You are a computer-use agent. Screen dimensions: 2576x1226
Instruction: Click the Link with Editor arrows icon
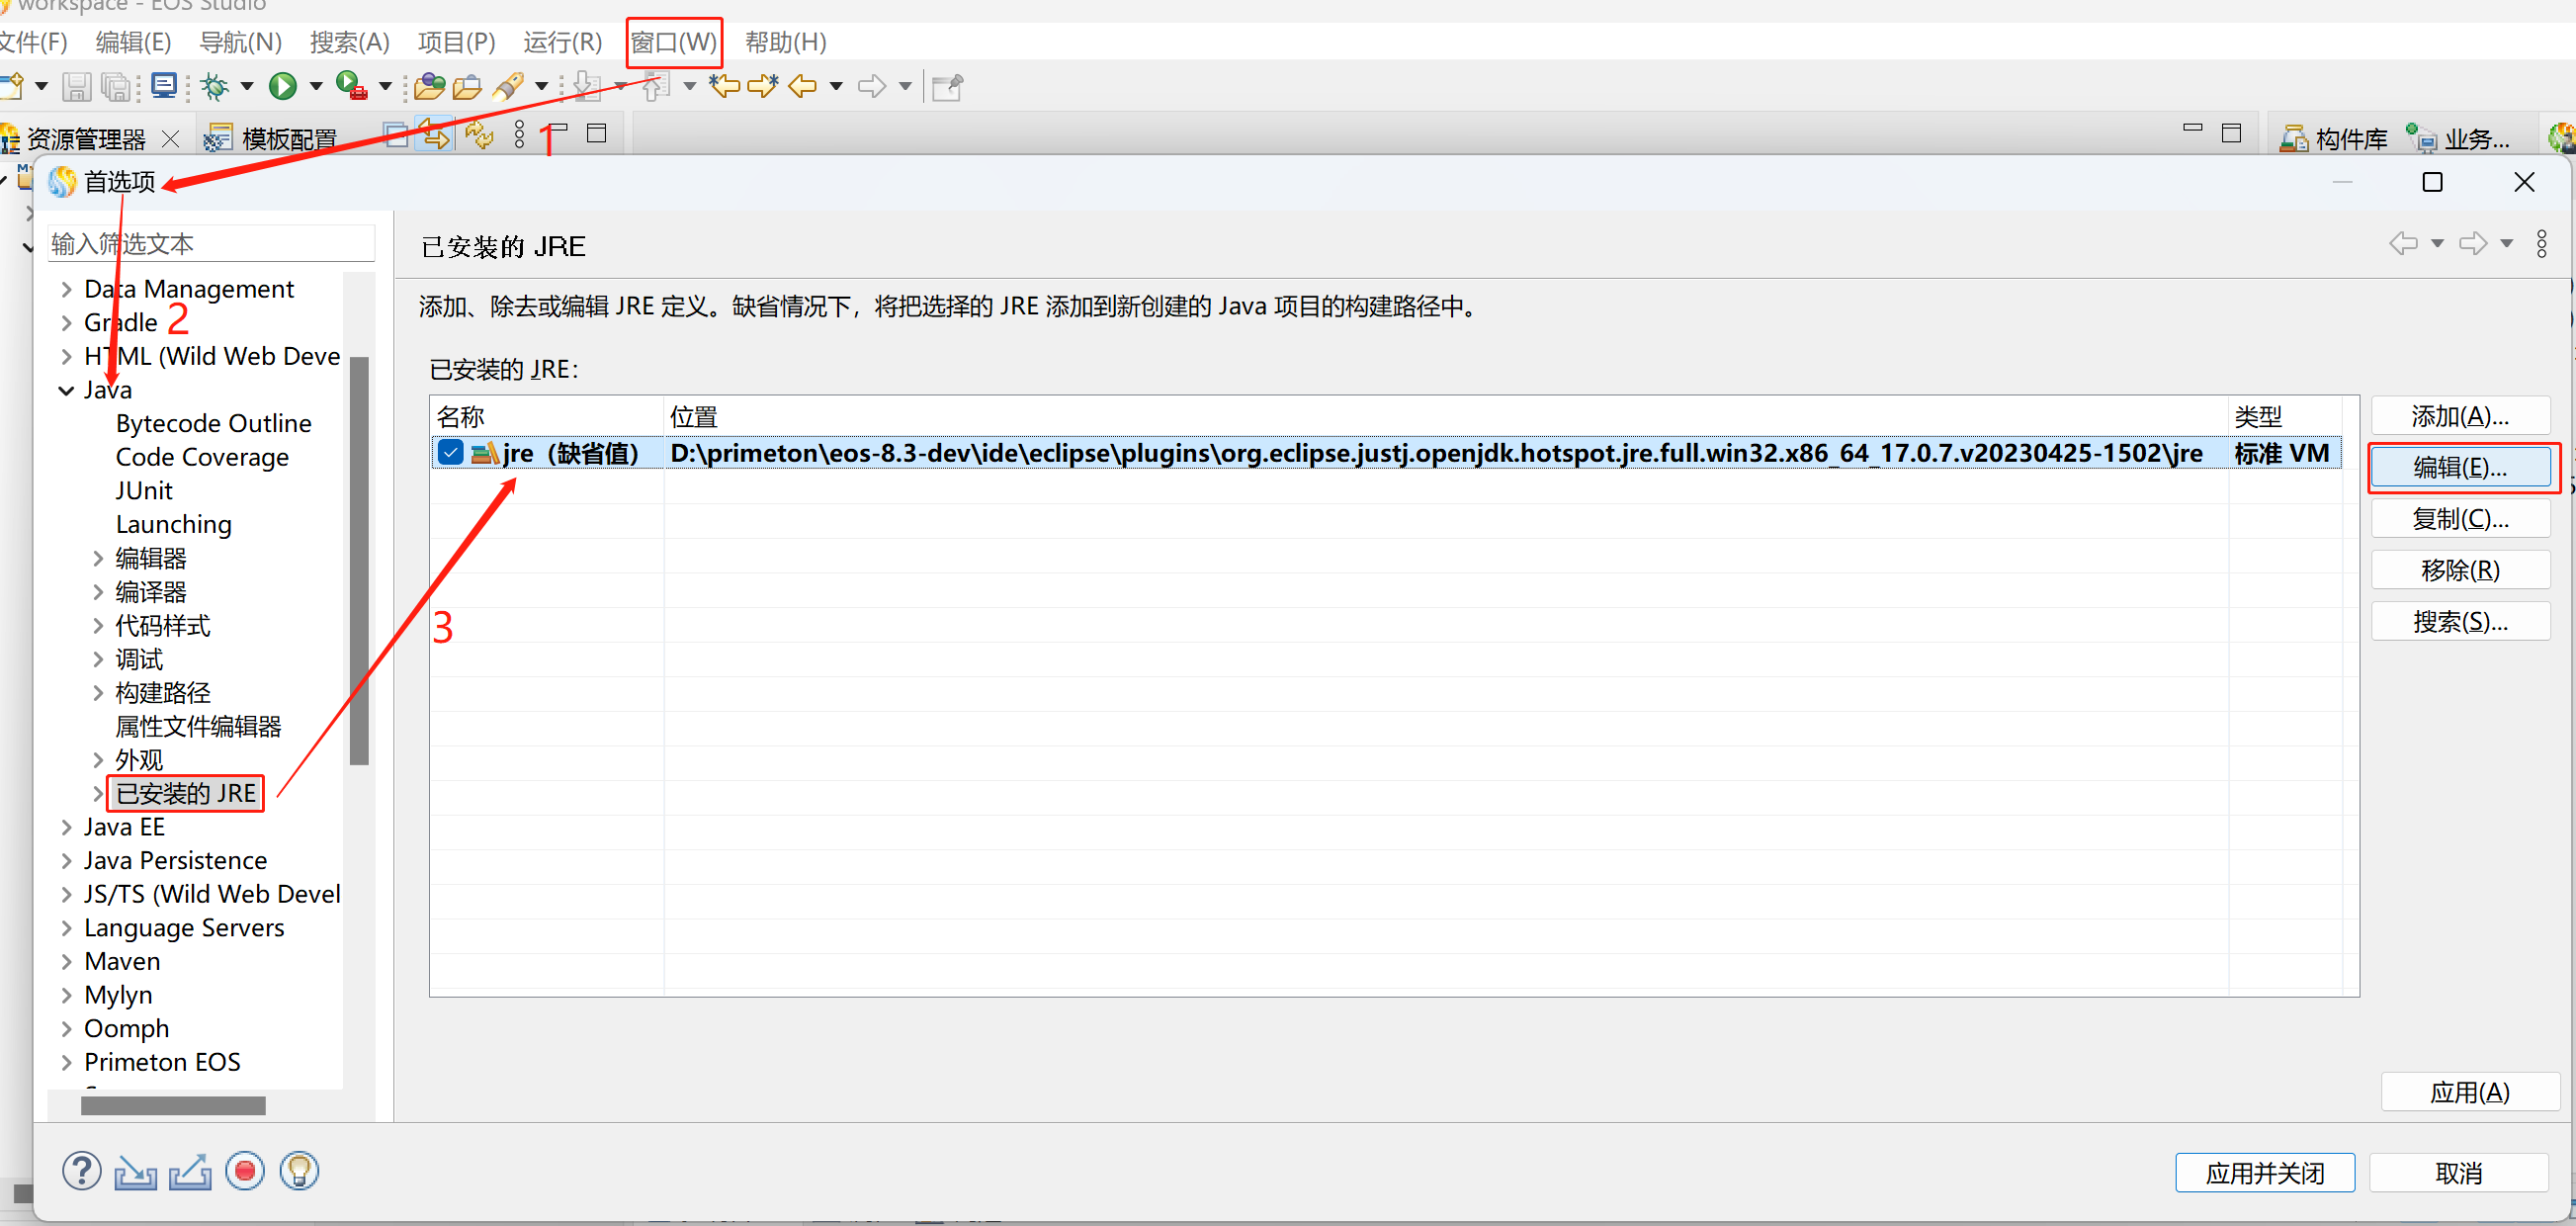tap(436, 135)
